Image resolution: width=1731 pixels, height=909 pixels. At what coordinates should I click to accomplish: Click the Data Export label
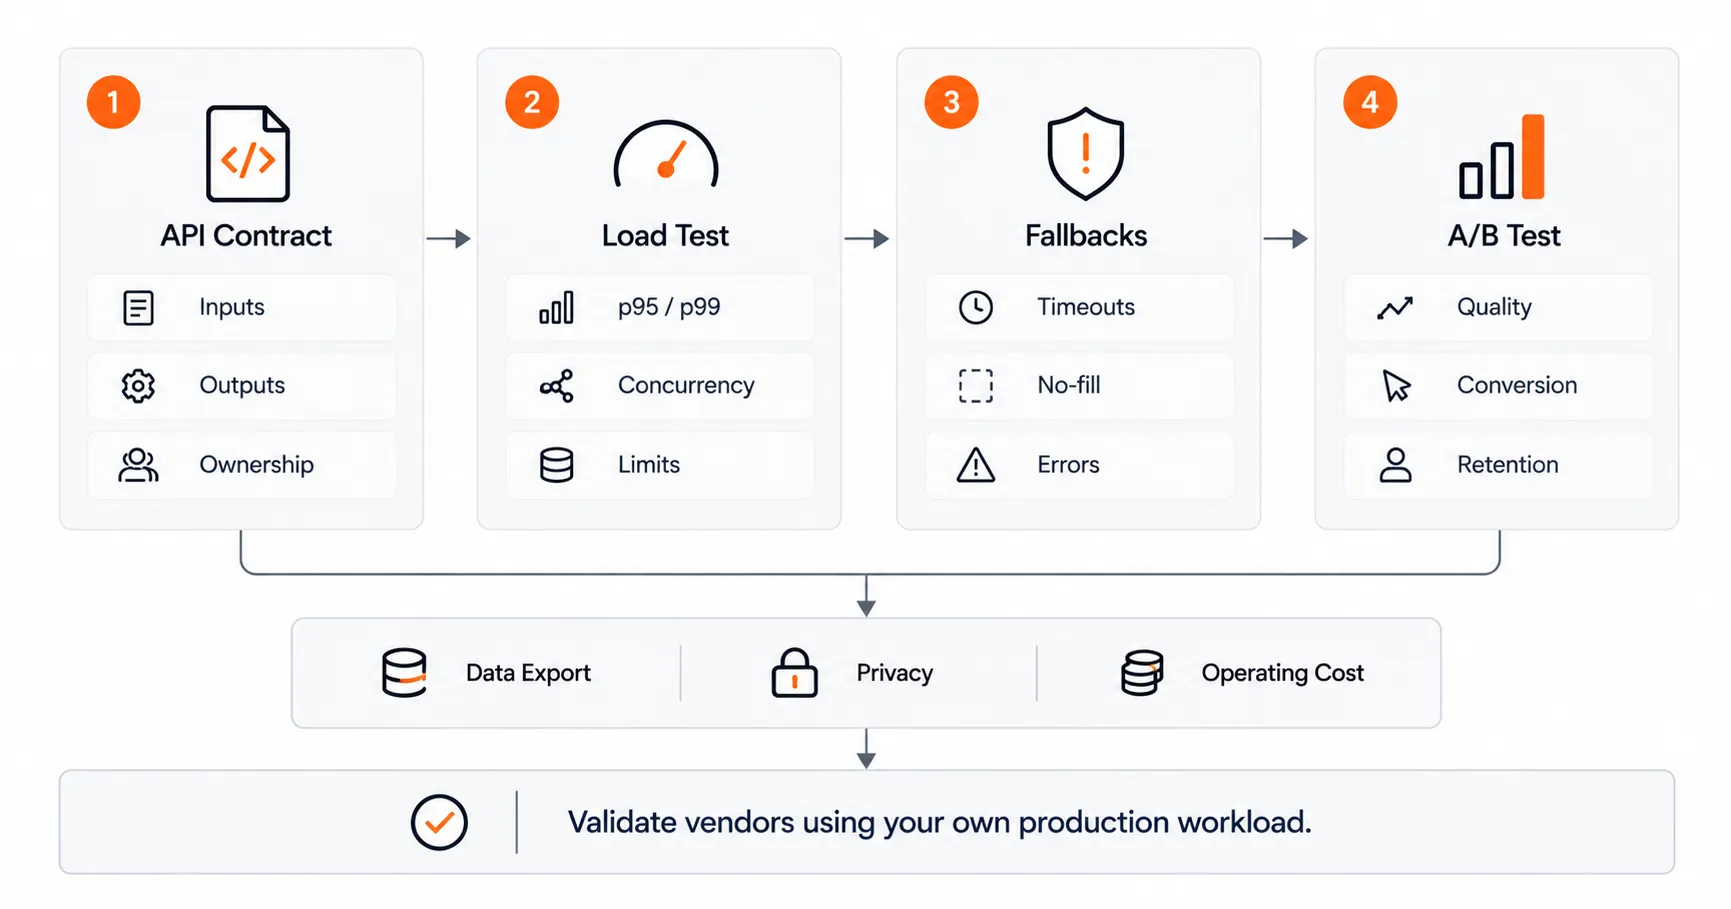[528, 673]
